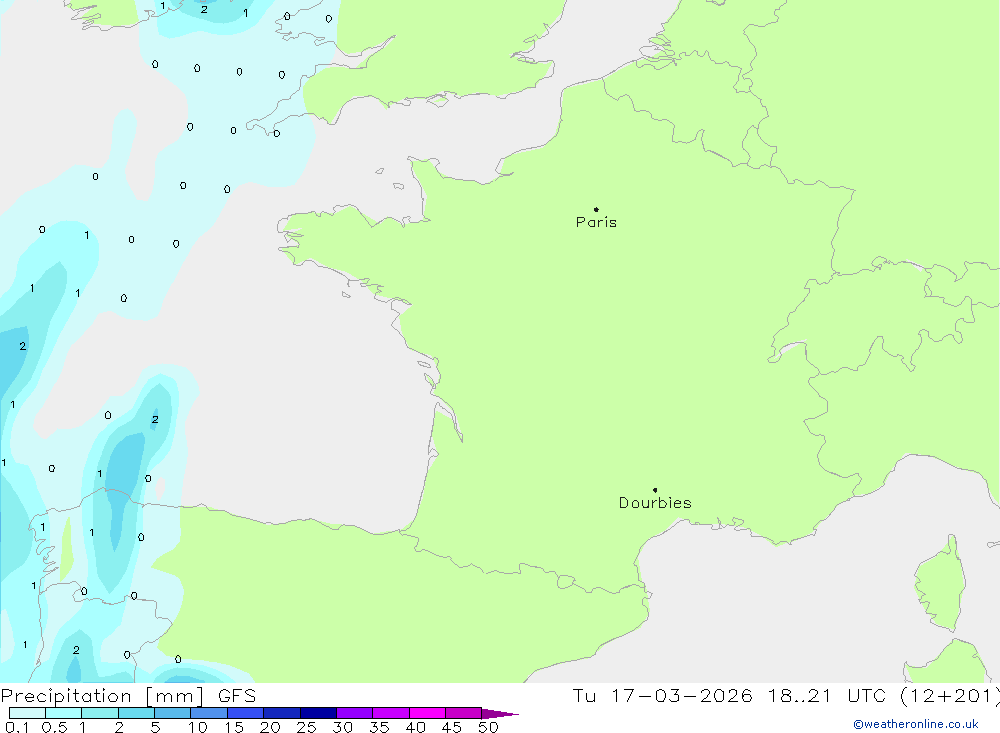Image resolution: width=1000 pixels, height=733 pixels.
Task: Click the legend value '40'
Action: [416, 727]
